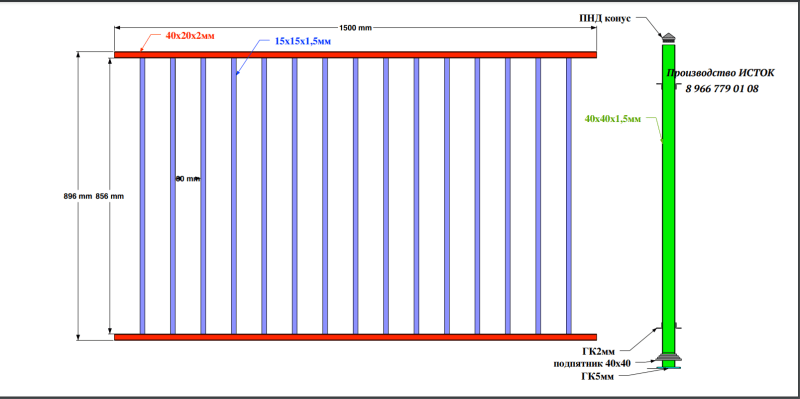
Task: Select the green 40x40x1,5мм label
Action: tap(612, 119)
